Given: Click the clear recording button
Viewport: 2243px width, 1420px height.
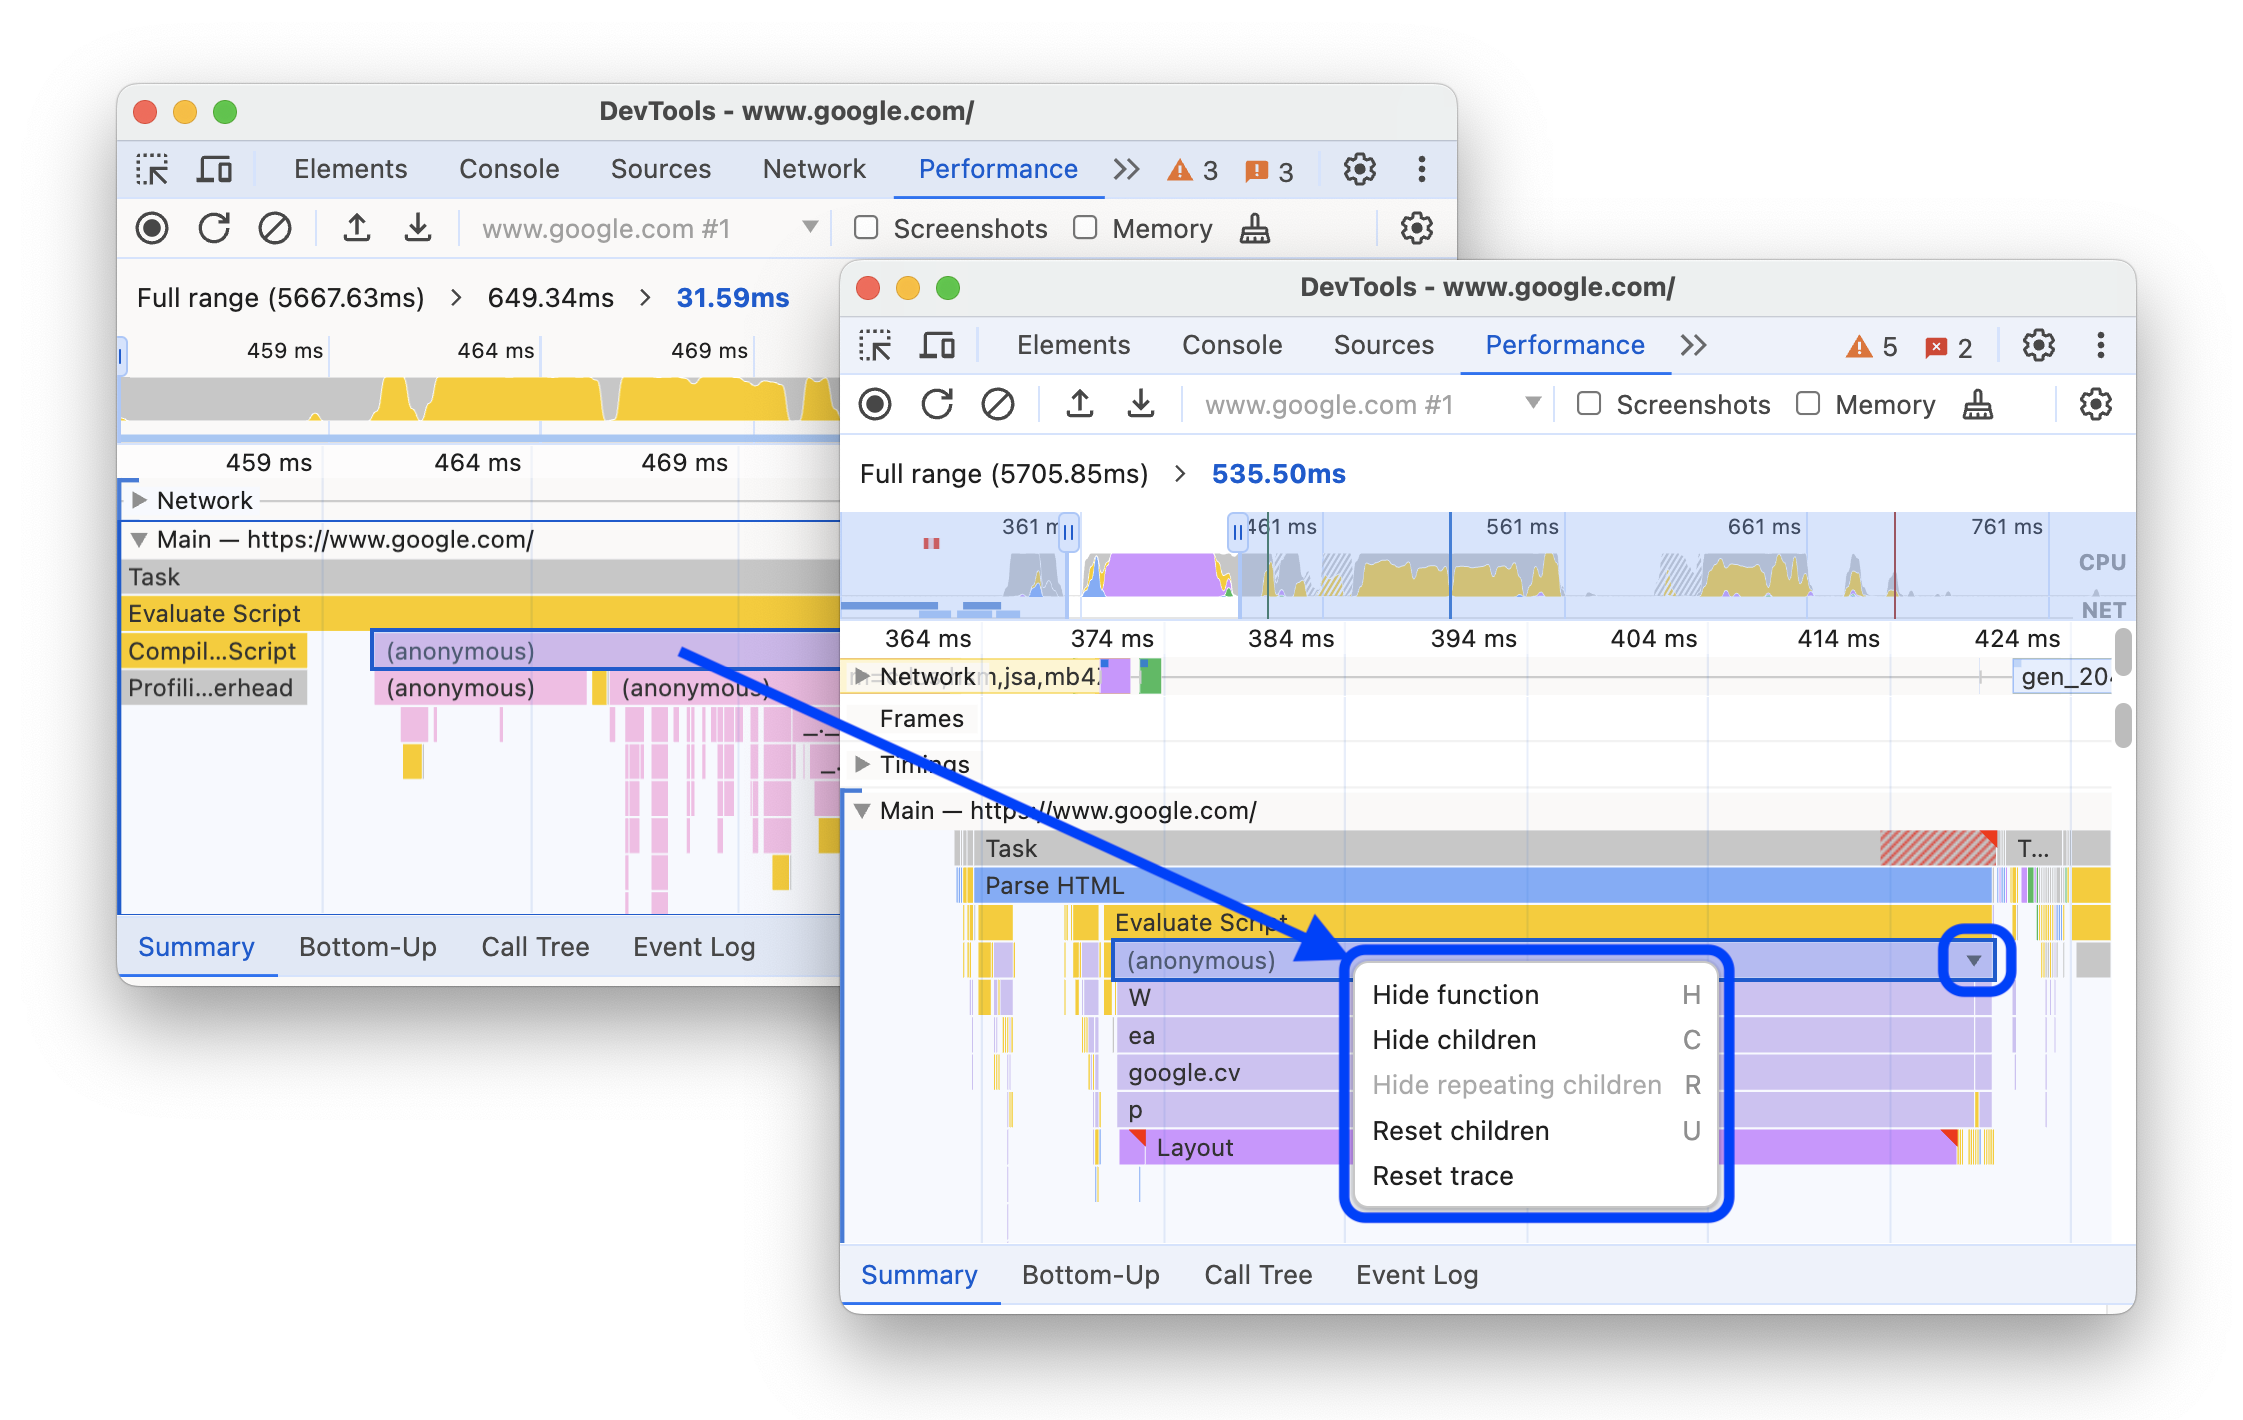Looking at the screenshot, I should 996,405.
